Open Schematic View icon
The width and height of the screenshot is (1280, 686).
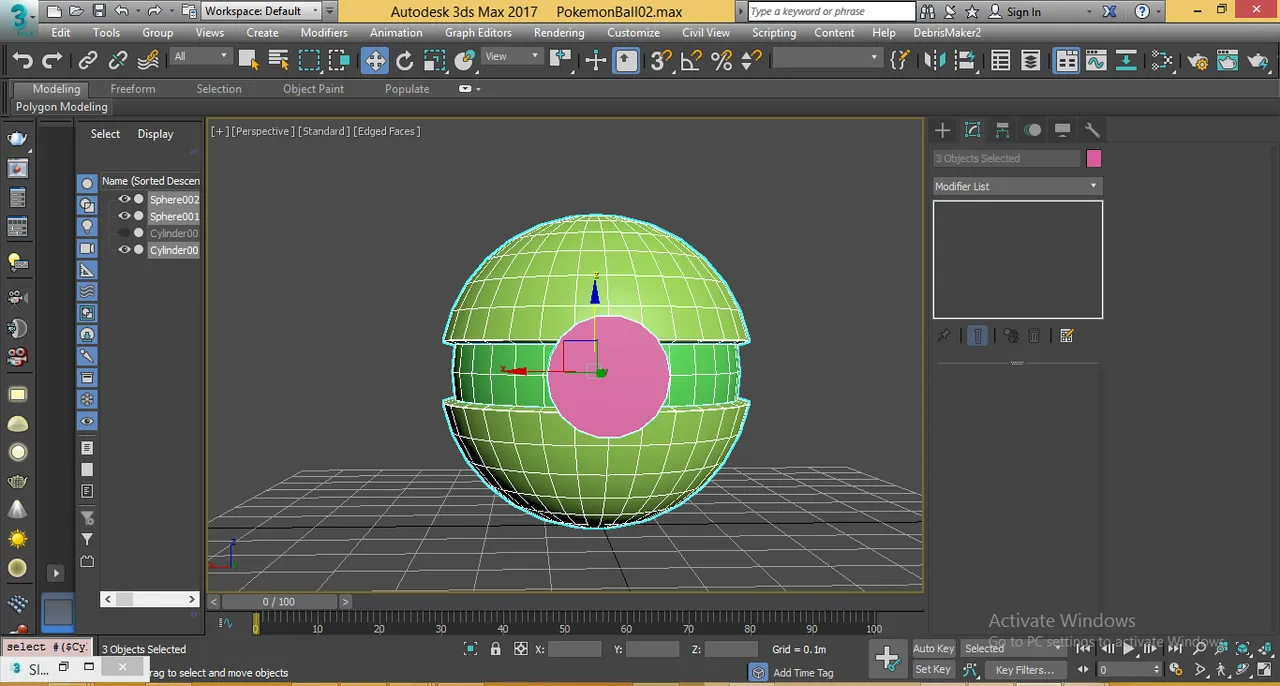tap(1126, 61)
